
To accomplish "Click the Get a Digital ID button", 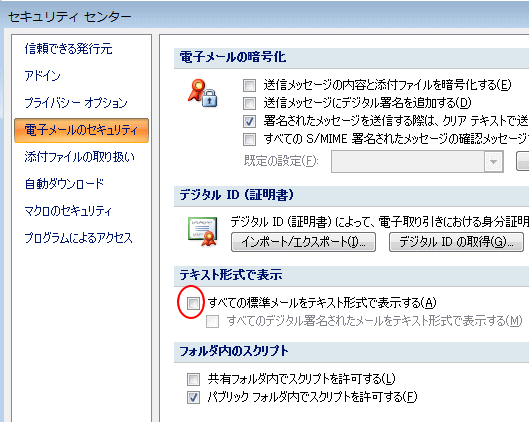I will pos(456,242).
